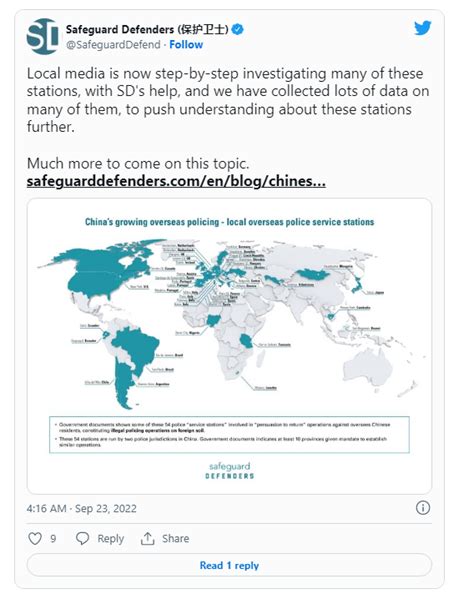Click the like count number 9
The width and height of the screenshot is (474, 594).
53,539
